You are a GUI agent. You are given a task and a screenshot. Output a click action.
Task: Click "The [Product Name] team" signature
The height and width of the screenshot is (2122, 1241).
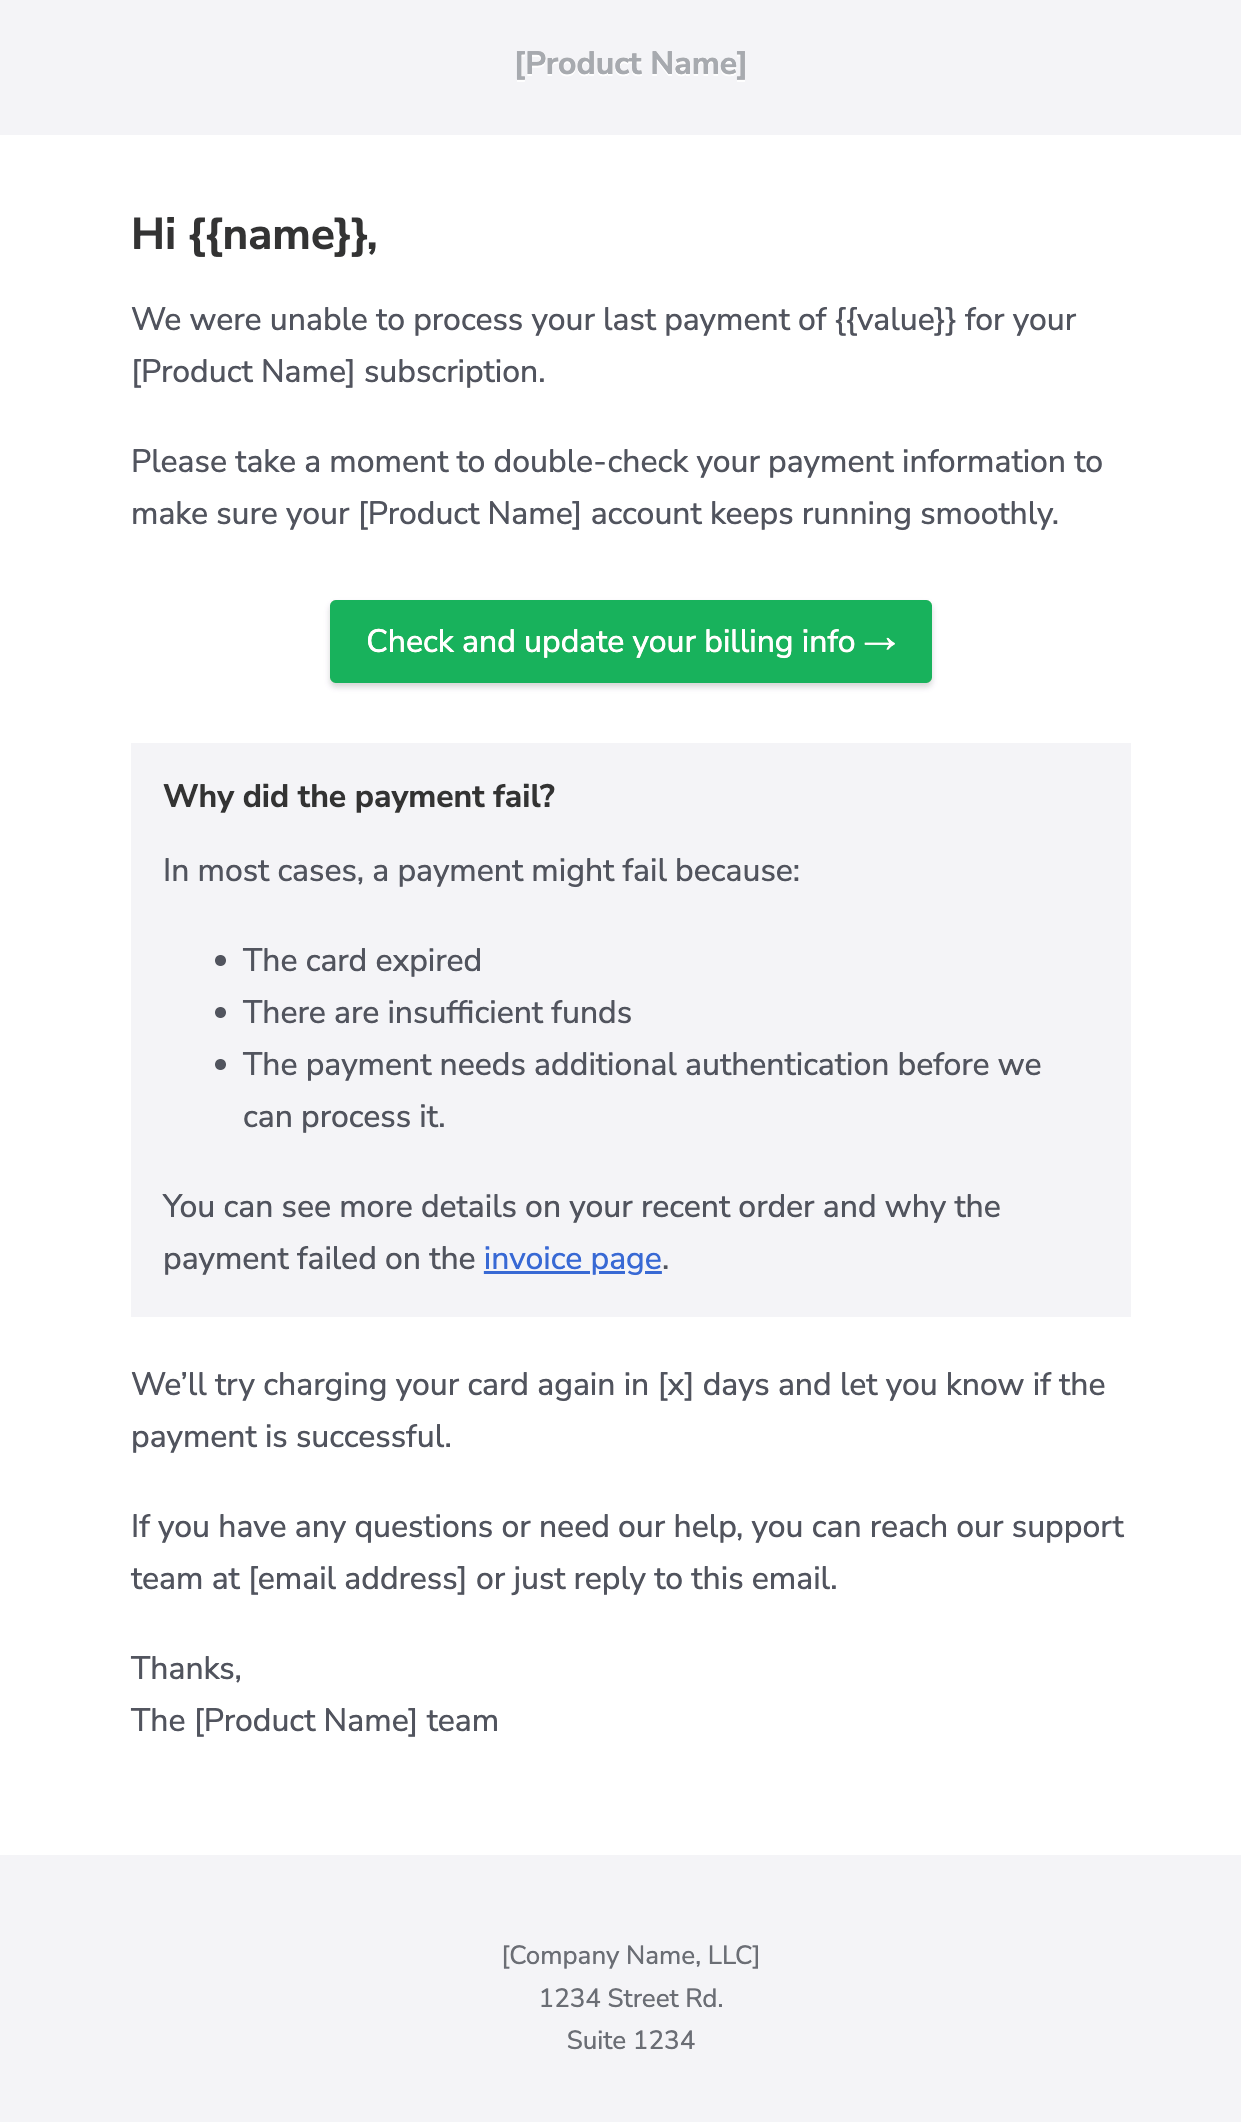click(x=314, y=1721)
